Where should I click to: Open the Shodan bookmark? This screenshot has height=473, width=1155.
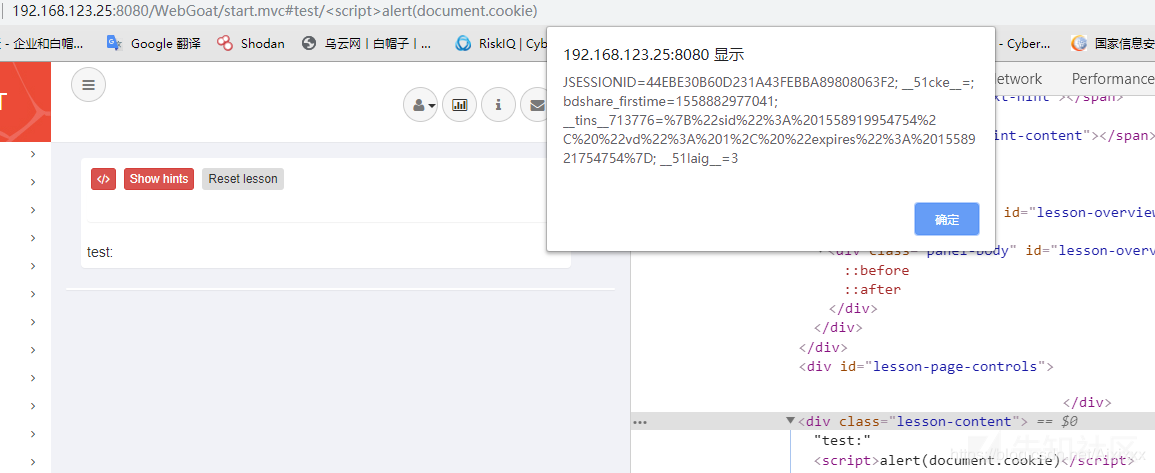point(250,43)
